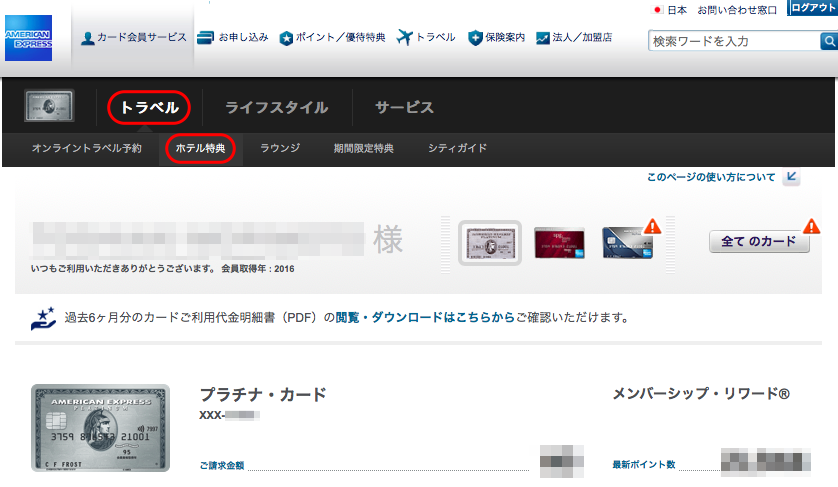The width and height of the screenshot is (838, 487).
Task: Open 期間限定特典 submenu item
Action: pos(363,148)
